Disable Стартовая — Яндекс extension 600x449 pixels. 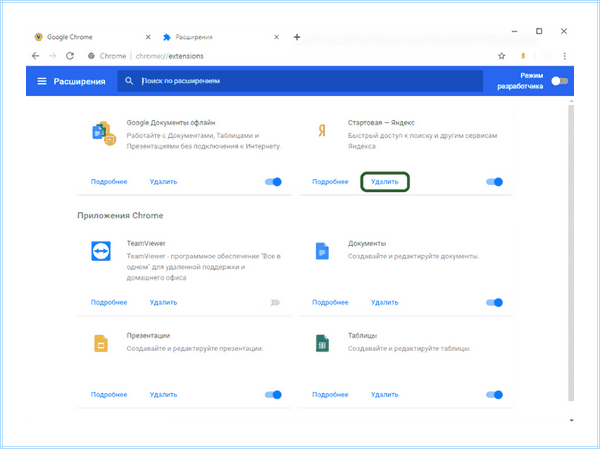tap(494, 181)
